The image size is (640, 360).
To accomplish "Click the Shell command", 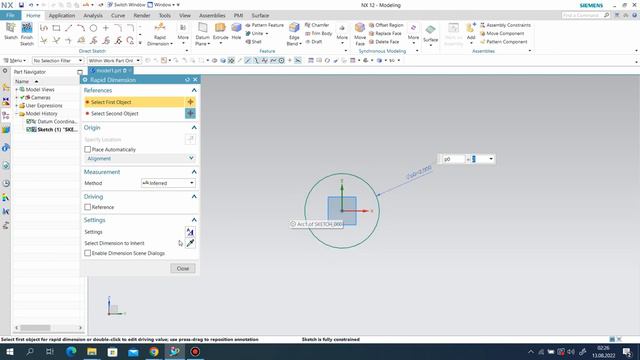I will [x=253, y=42].
